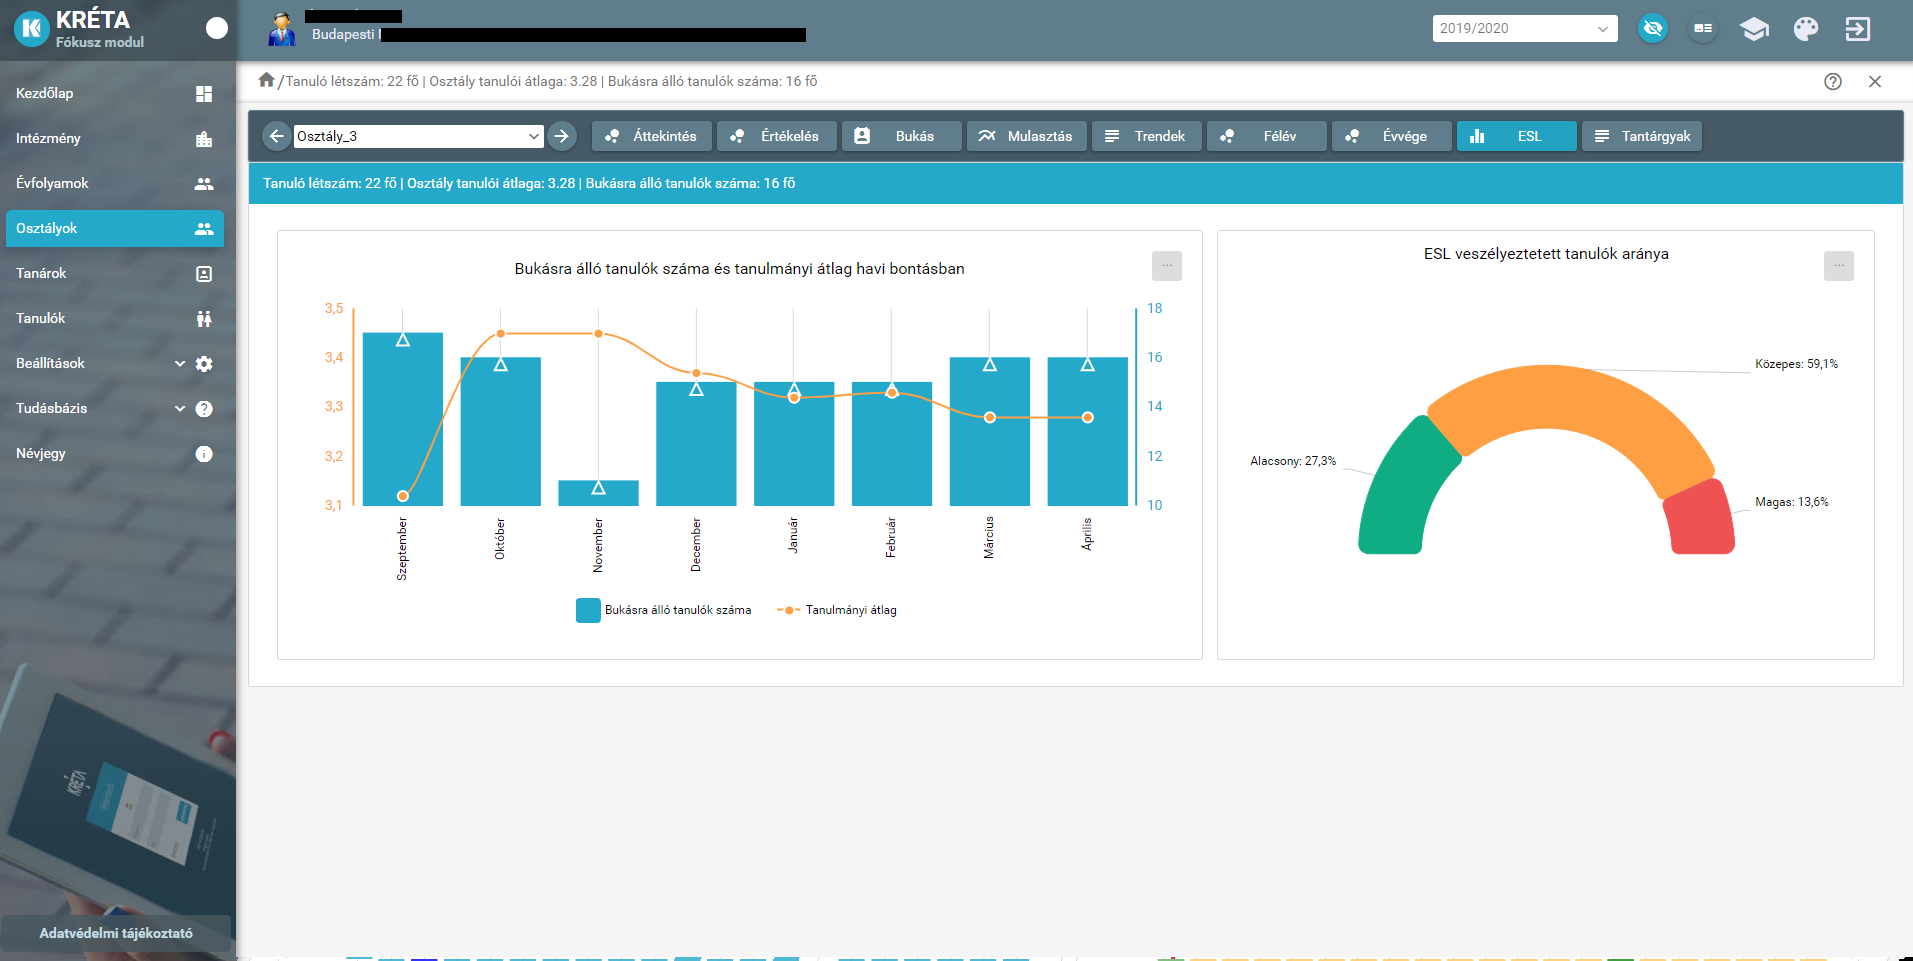Open Tanulók menu item

[115, 318]
